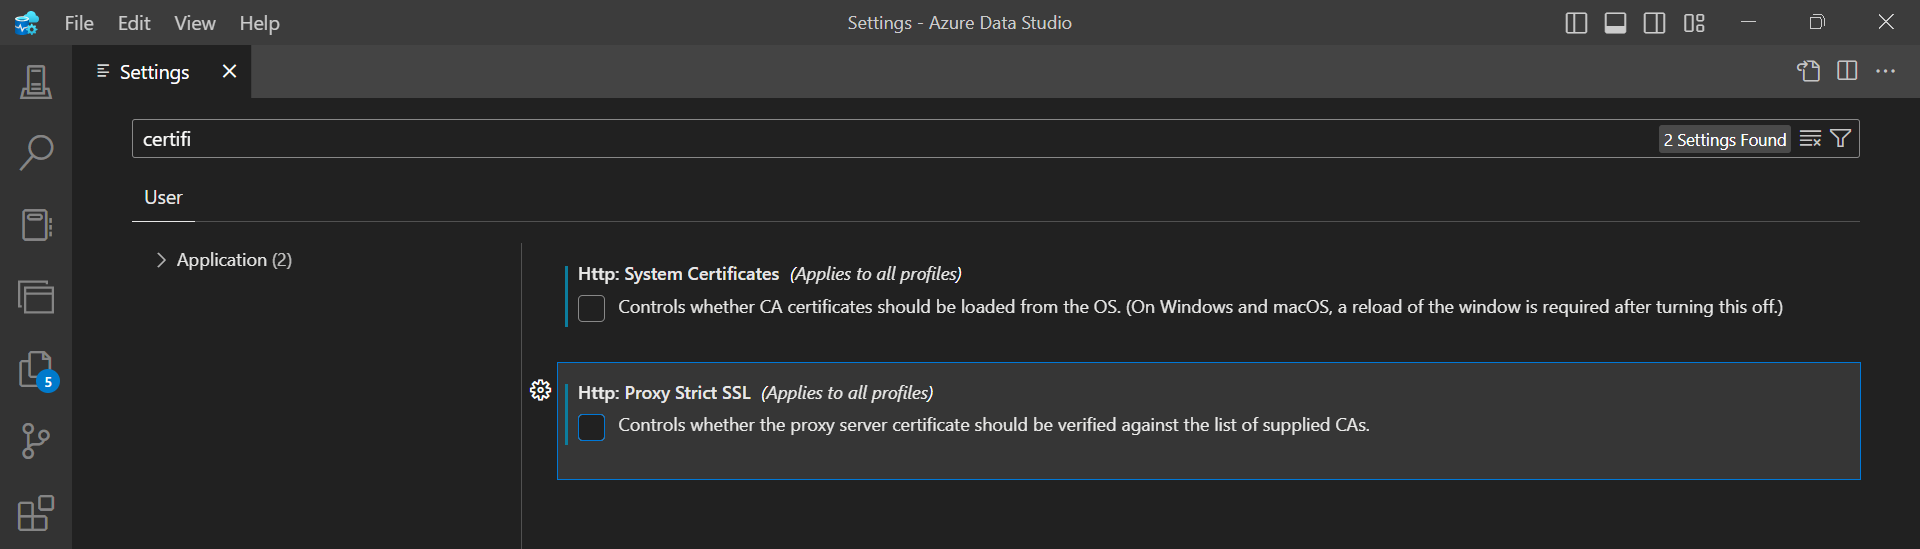Open the Help menu
This screenshot has width=1920, height=549.
click(x=259, y=23)
